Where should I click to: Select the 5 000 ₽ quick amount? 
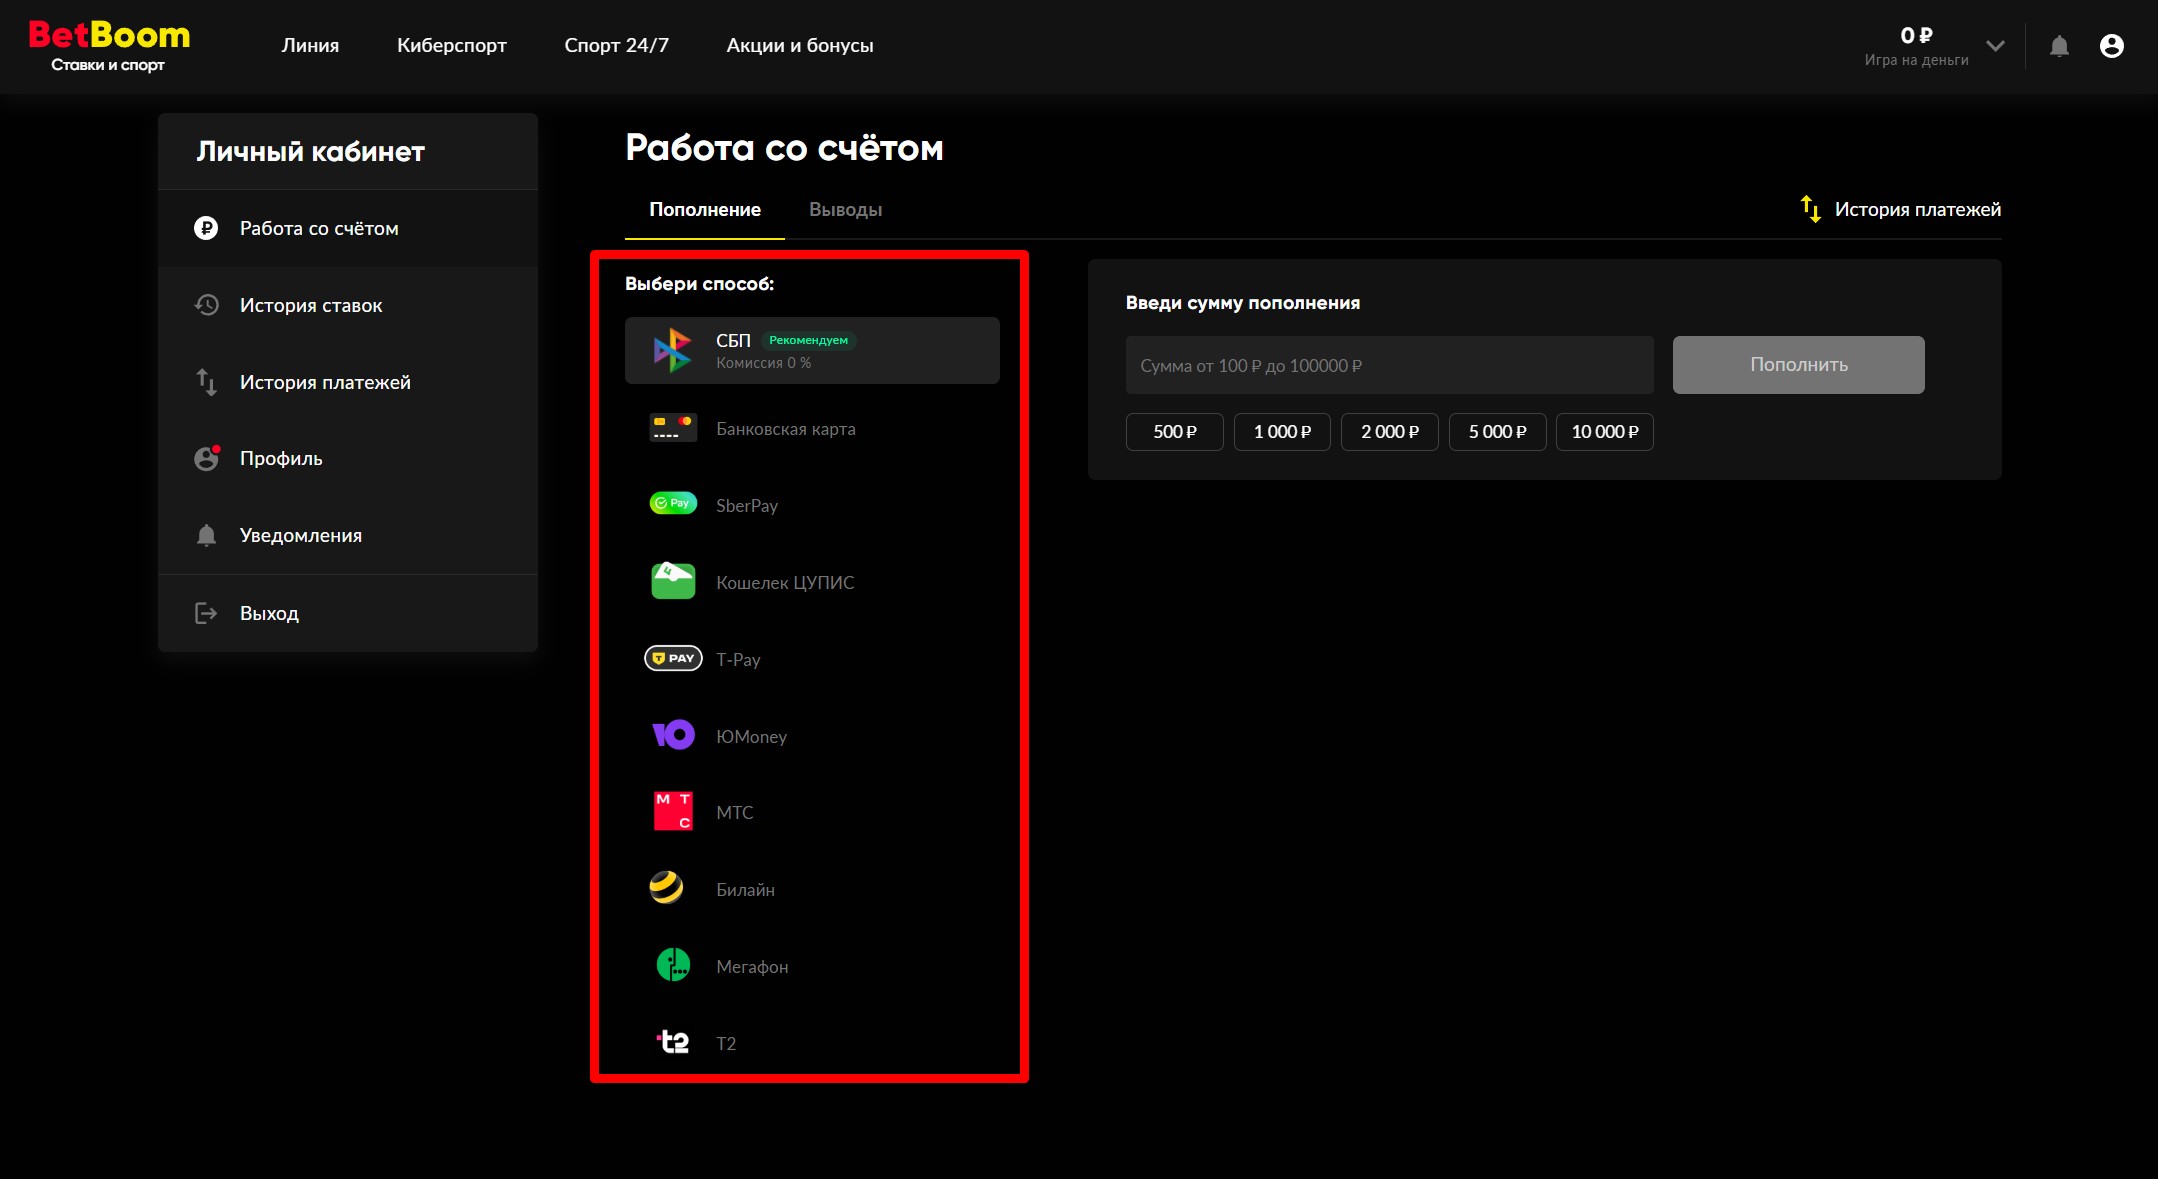tap(1497, 432)
